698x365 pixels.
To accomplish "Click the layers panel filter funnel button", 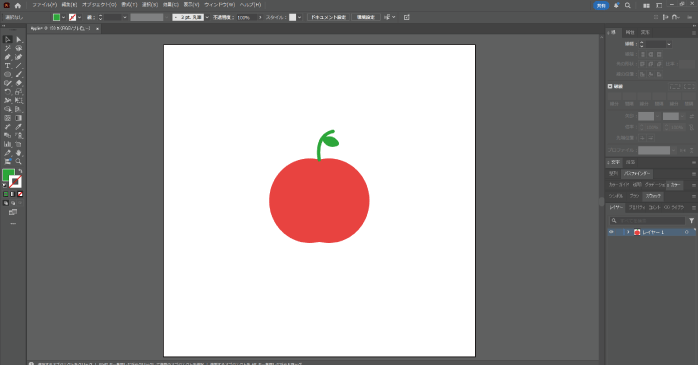I will [691, 220].
